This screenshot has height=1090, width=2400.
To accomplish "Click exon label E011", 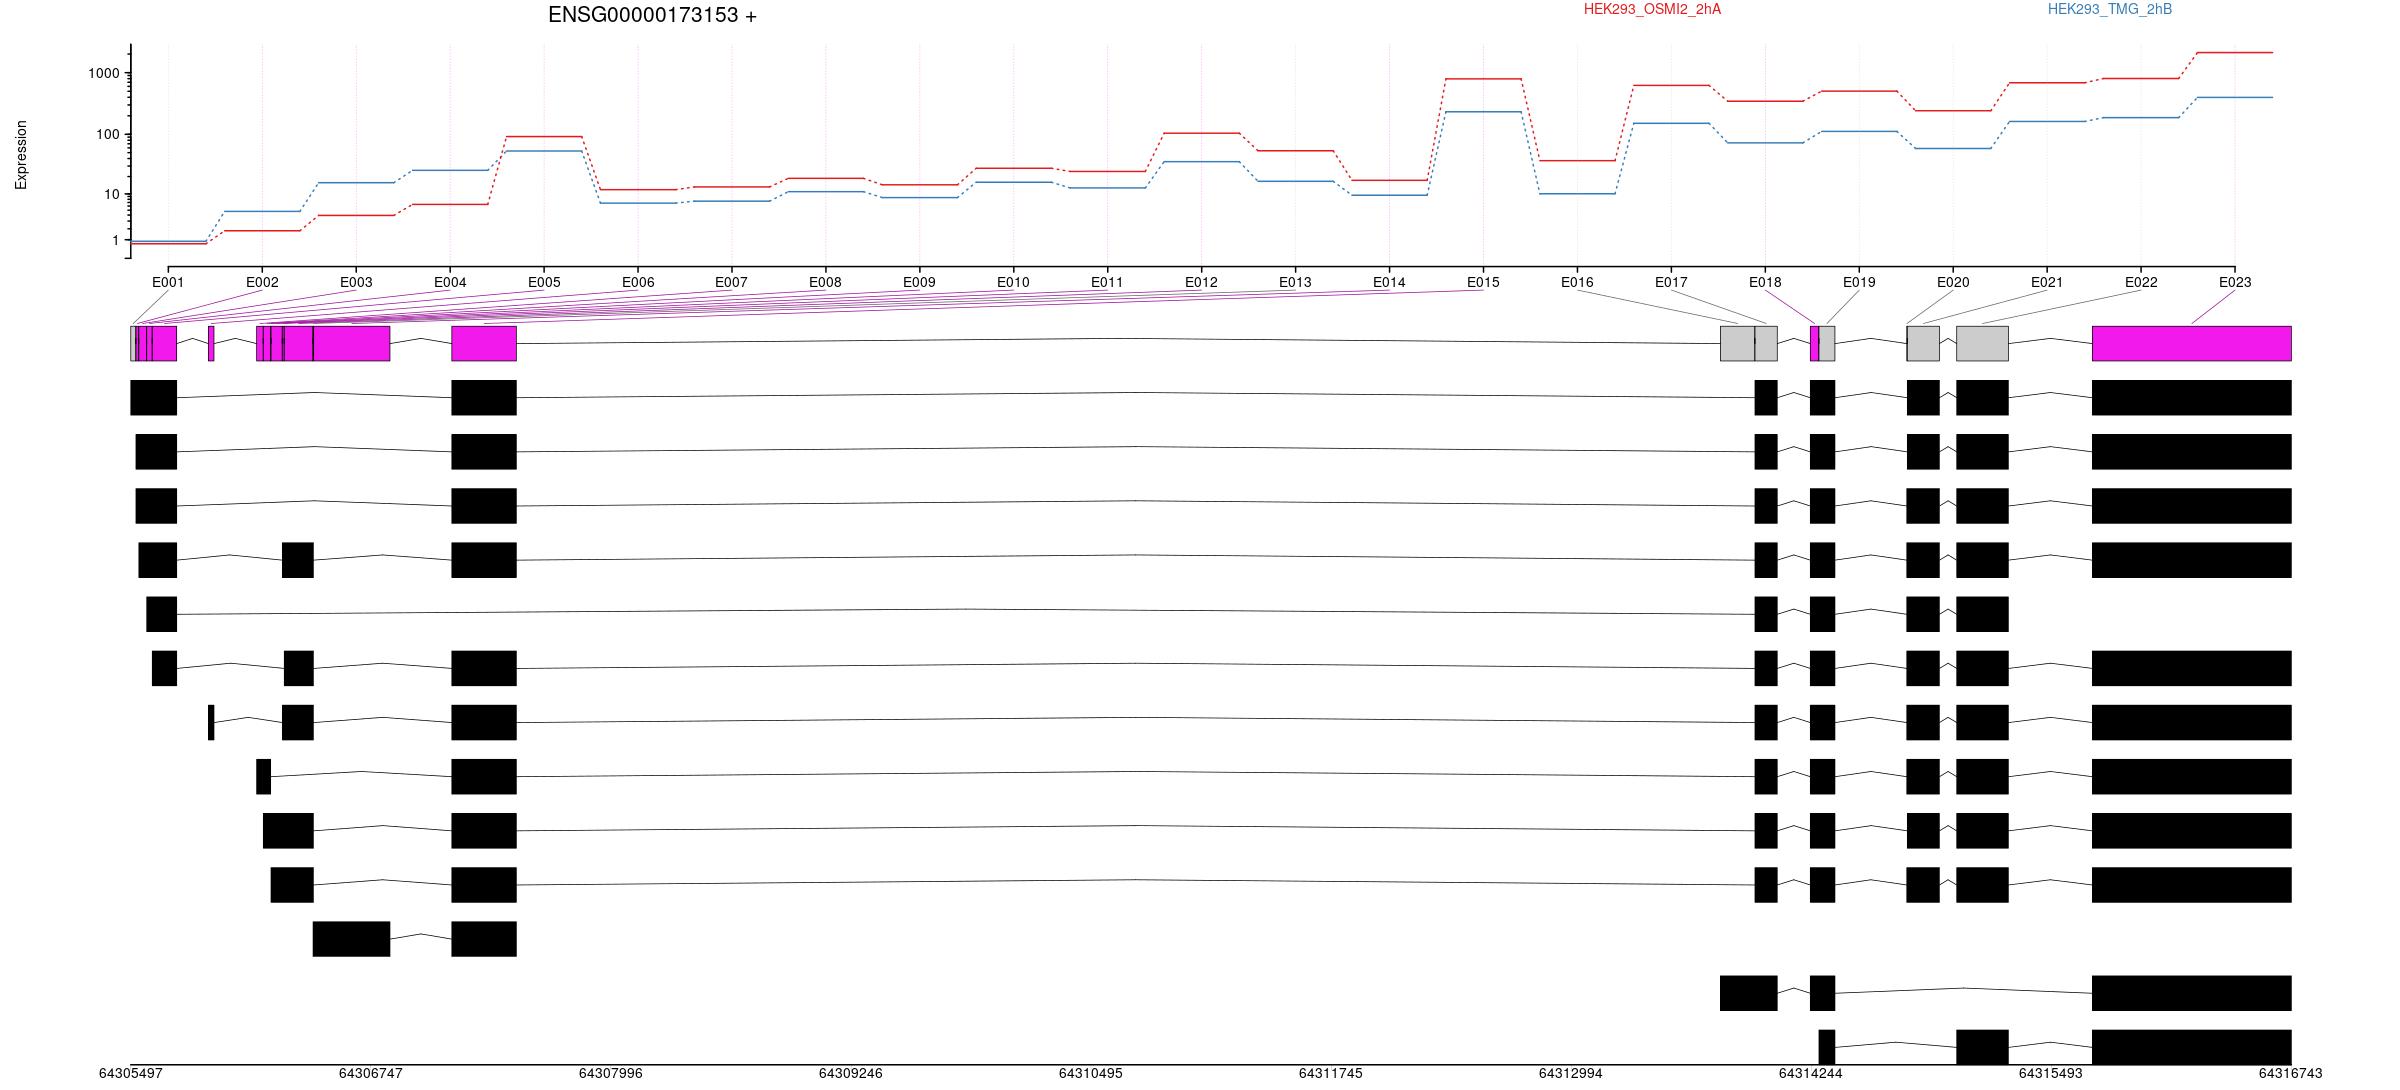I will pos(1107,282).
